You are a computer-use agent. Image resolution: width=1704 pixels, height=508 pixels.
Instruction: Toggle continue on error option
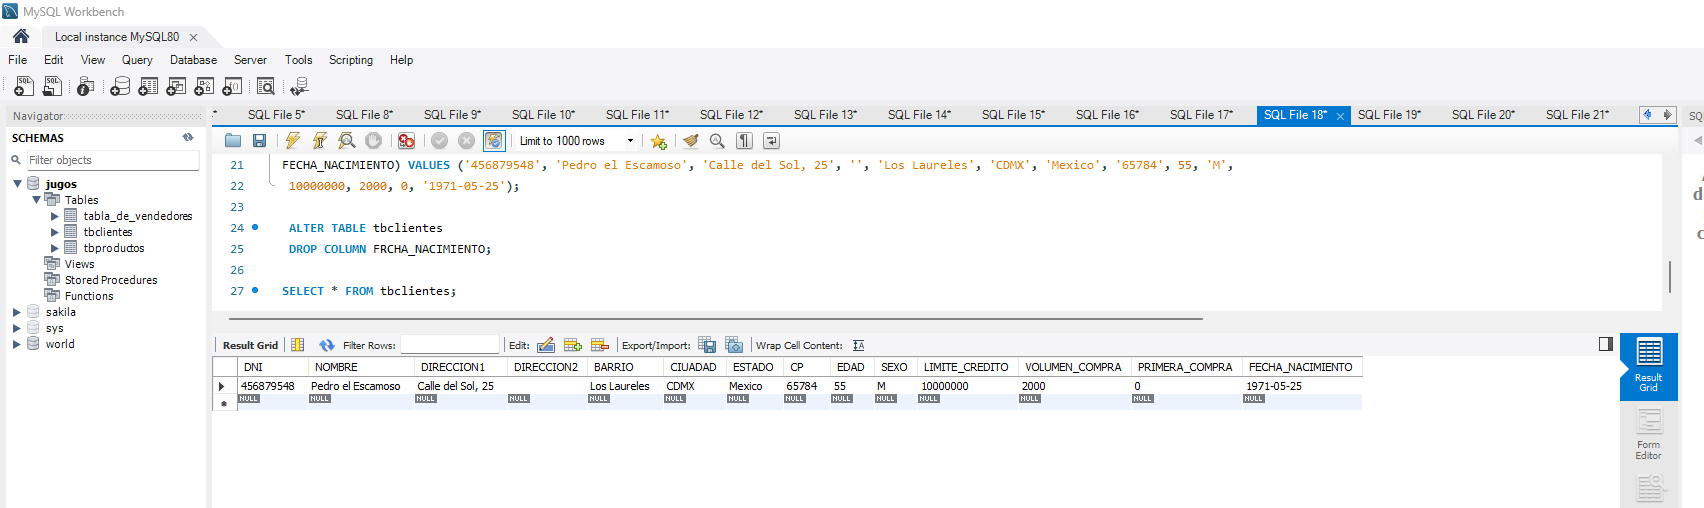pos(406,141)
